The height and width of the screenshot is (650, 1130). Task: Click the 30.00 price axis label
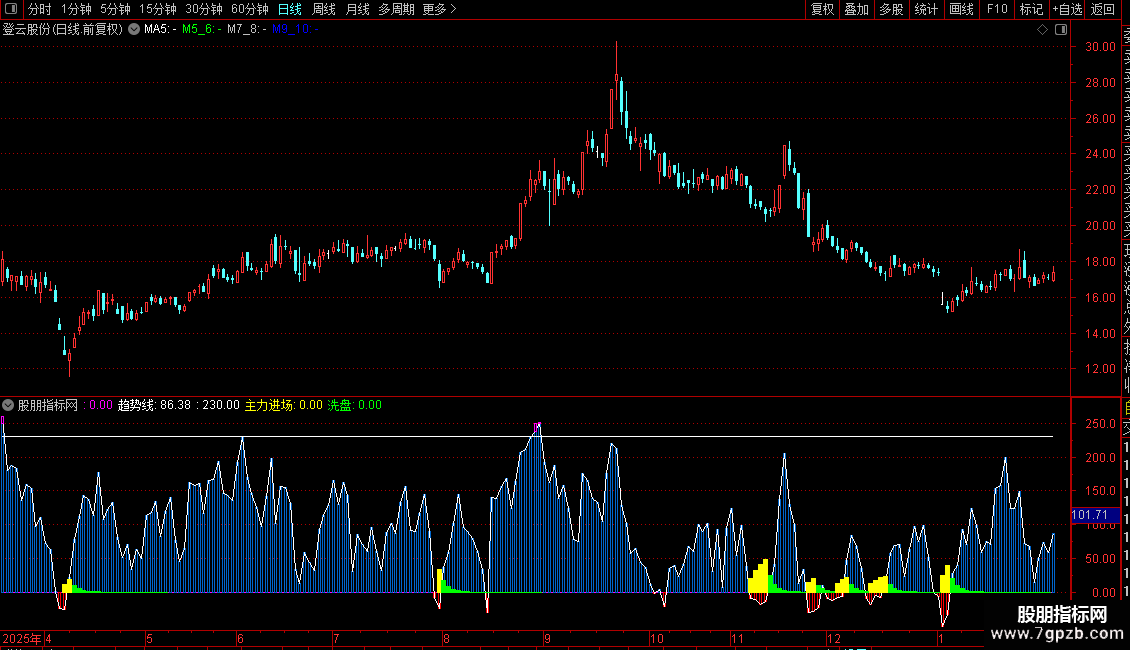pyautogui.click(x=1100, y=47)
